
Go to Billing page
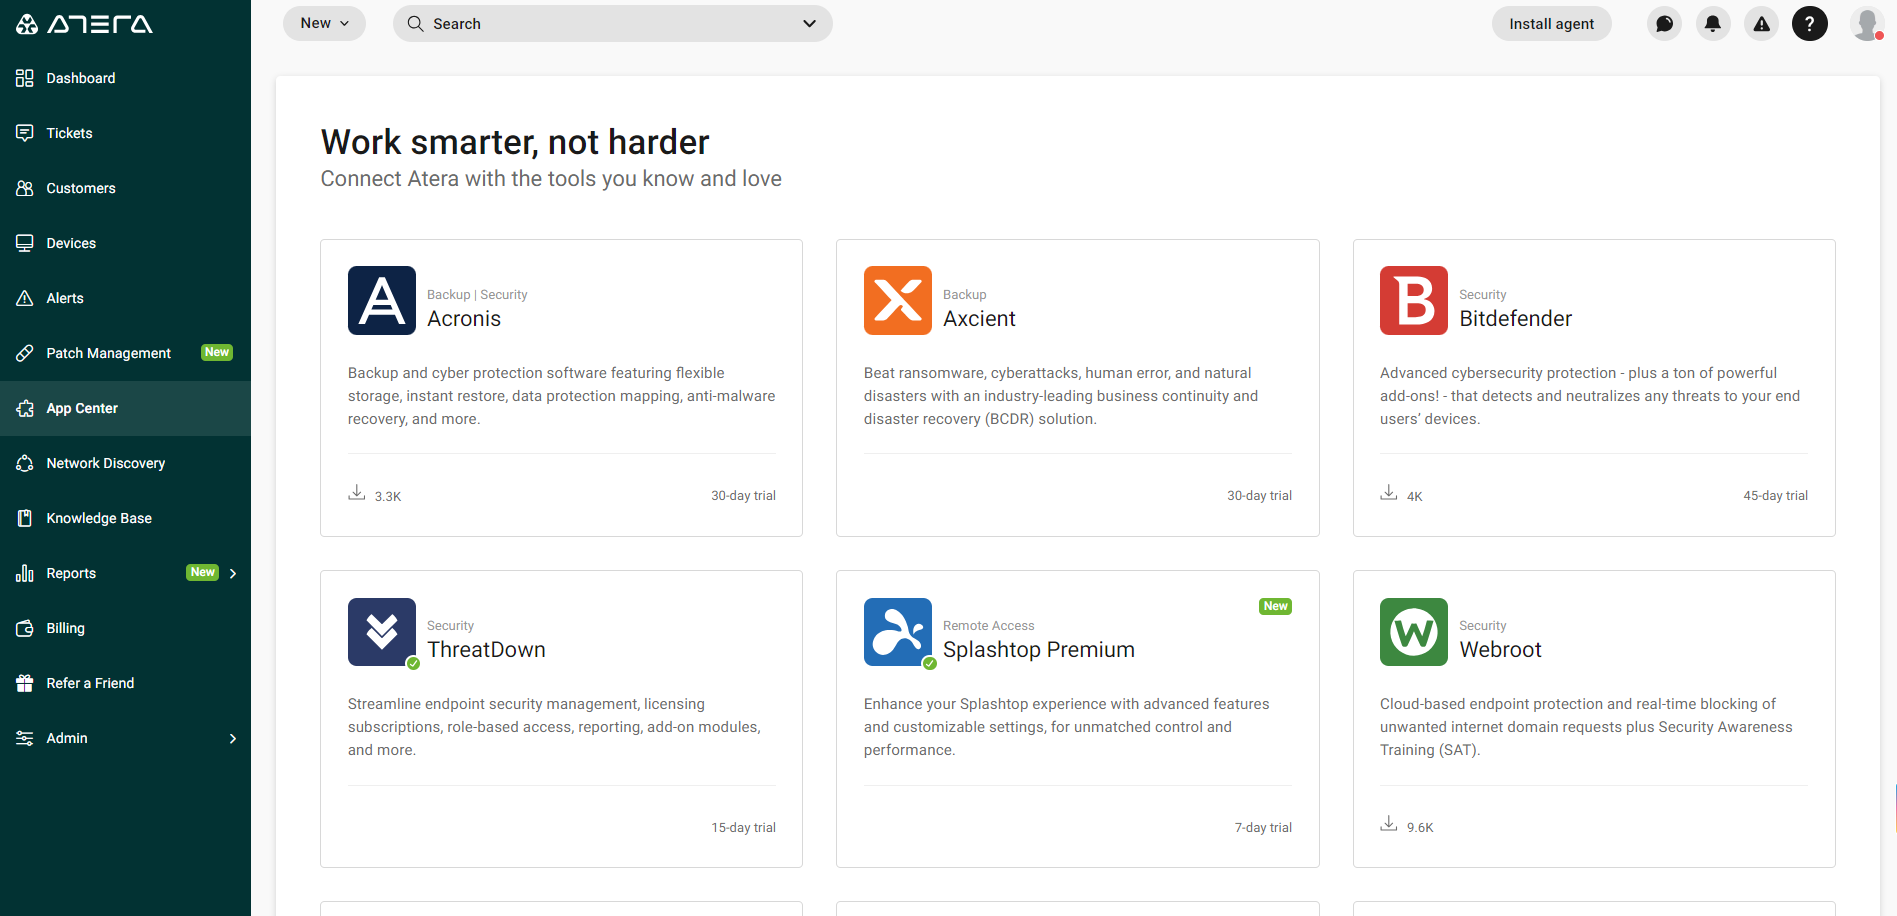point(125,628)
